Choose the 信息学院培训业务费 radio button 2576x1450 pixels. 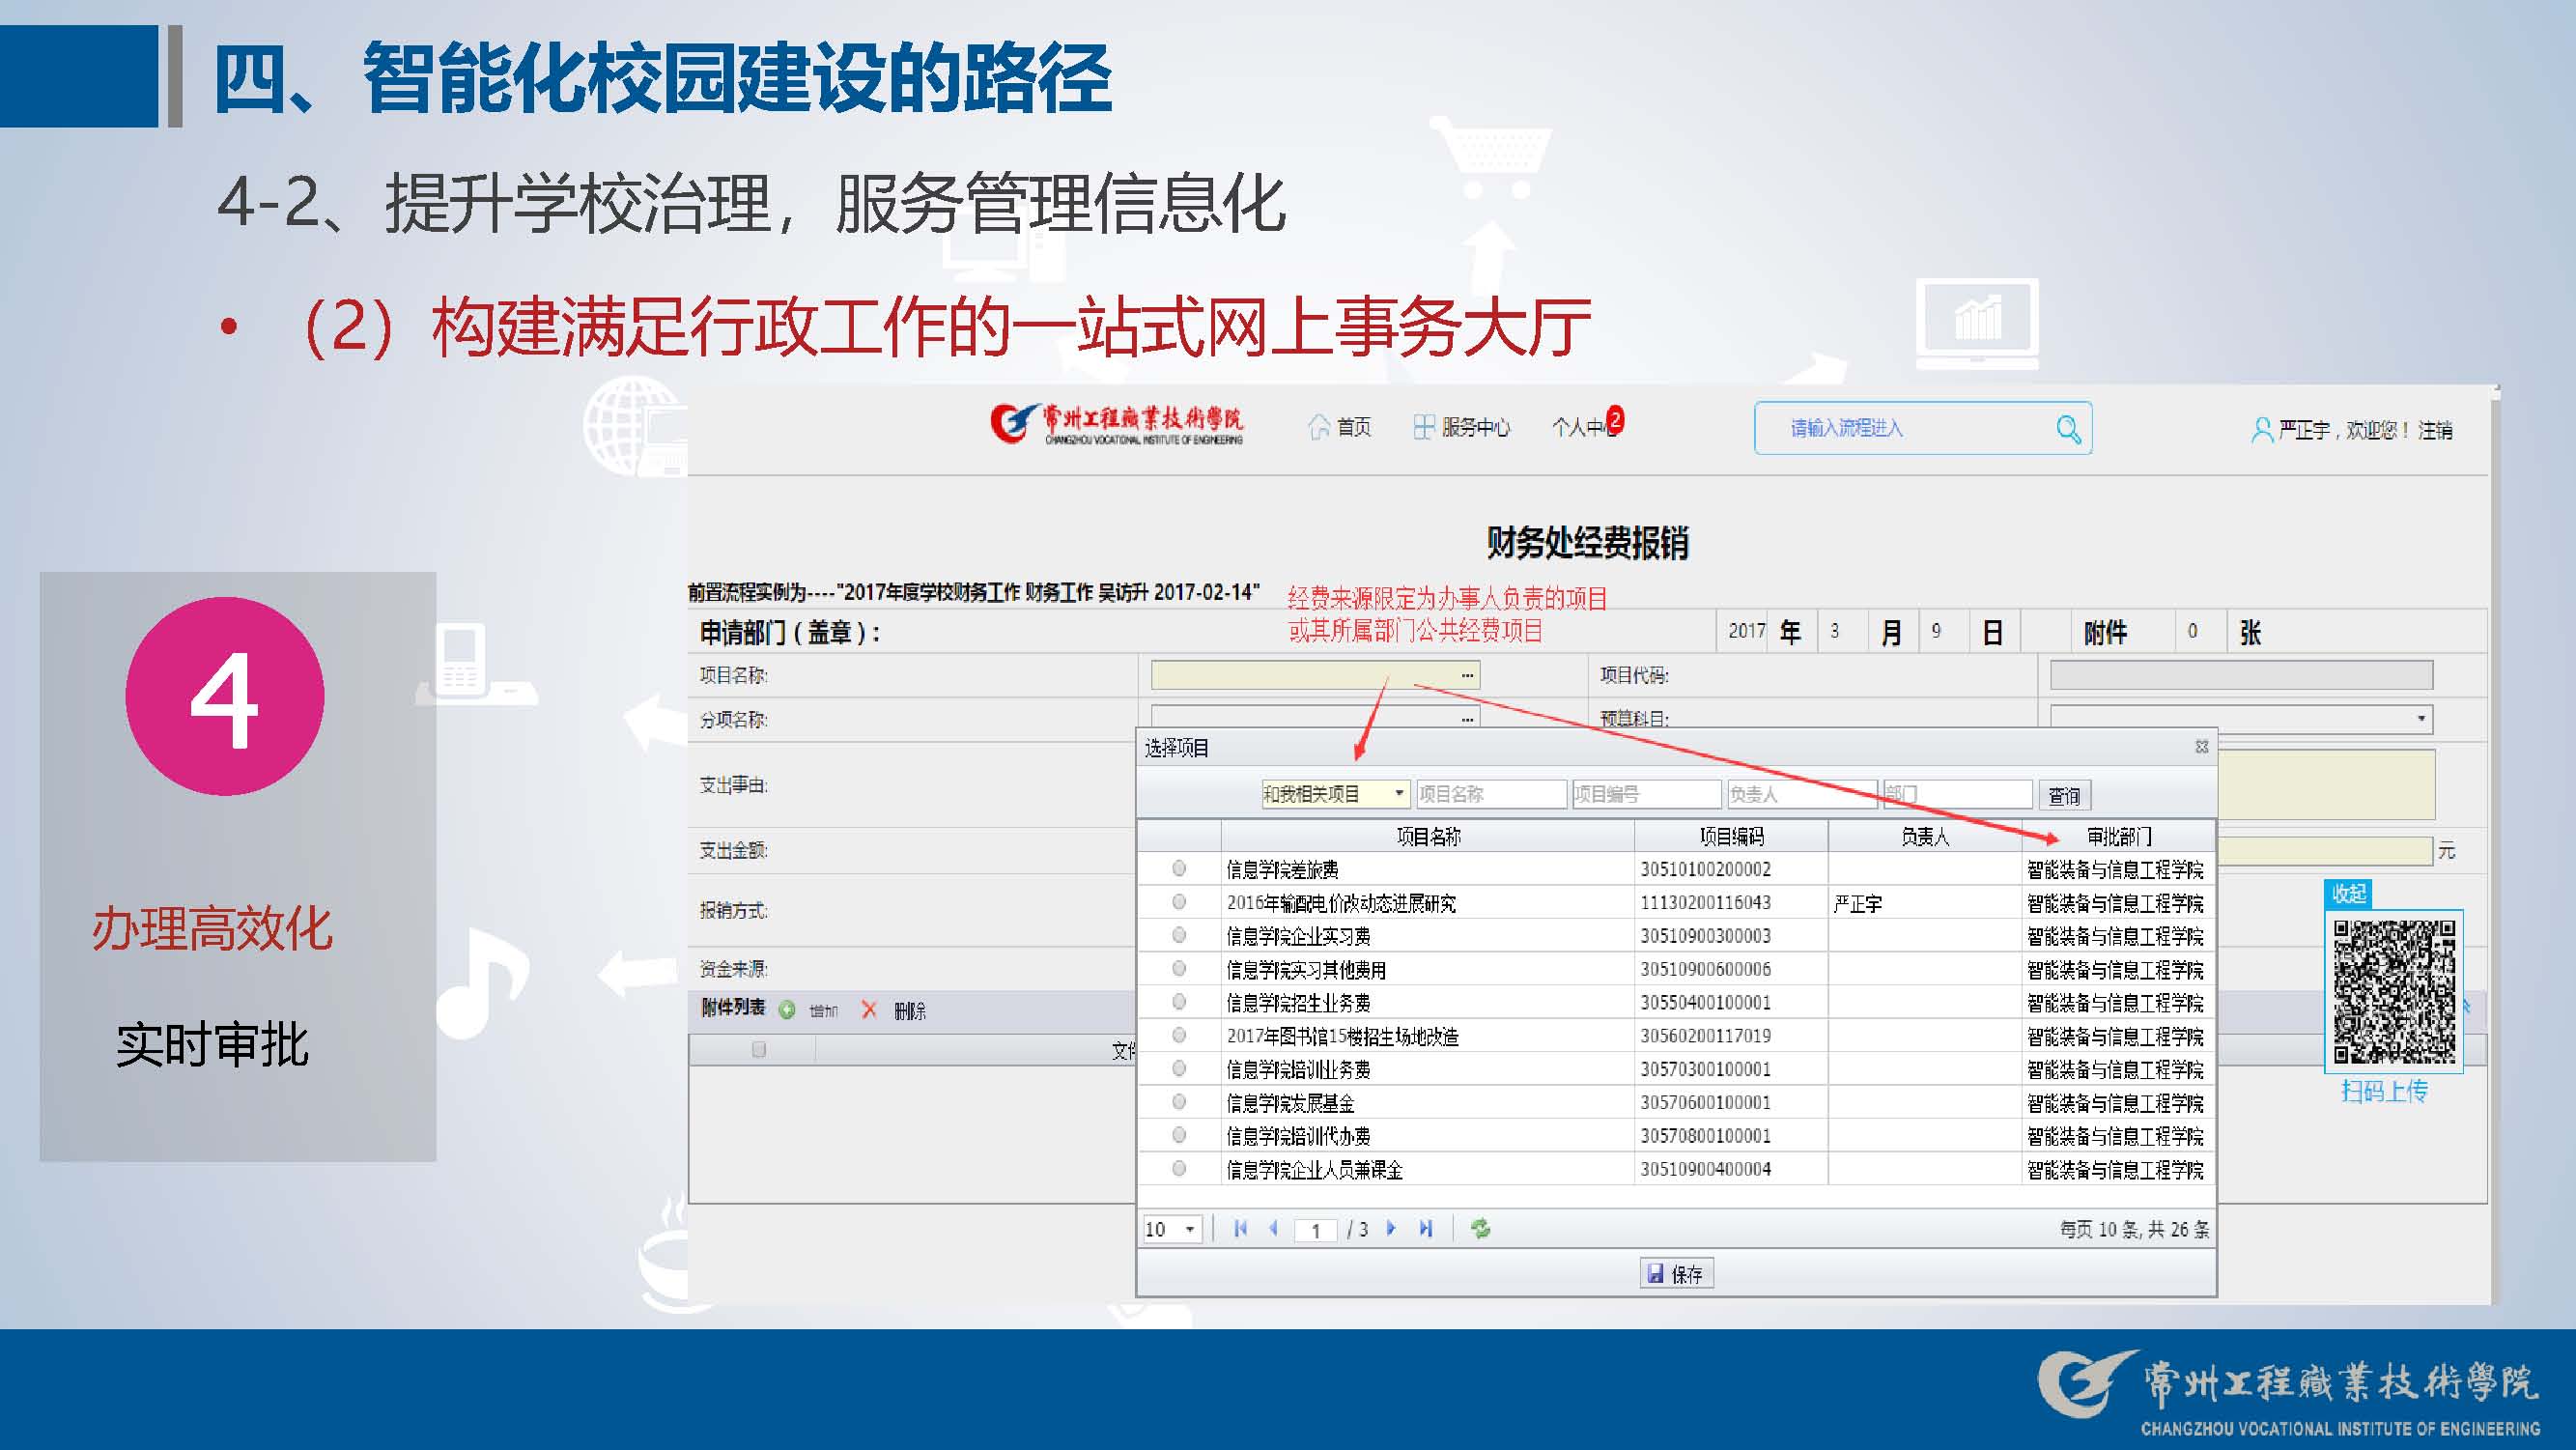(x=1179, y=1068)
